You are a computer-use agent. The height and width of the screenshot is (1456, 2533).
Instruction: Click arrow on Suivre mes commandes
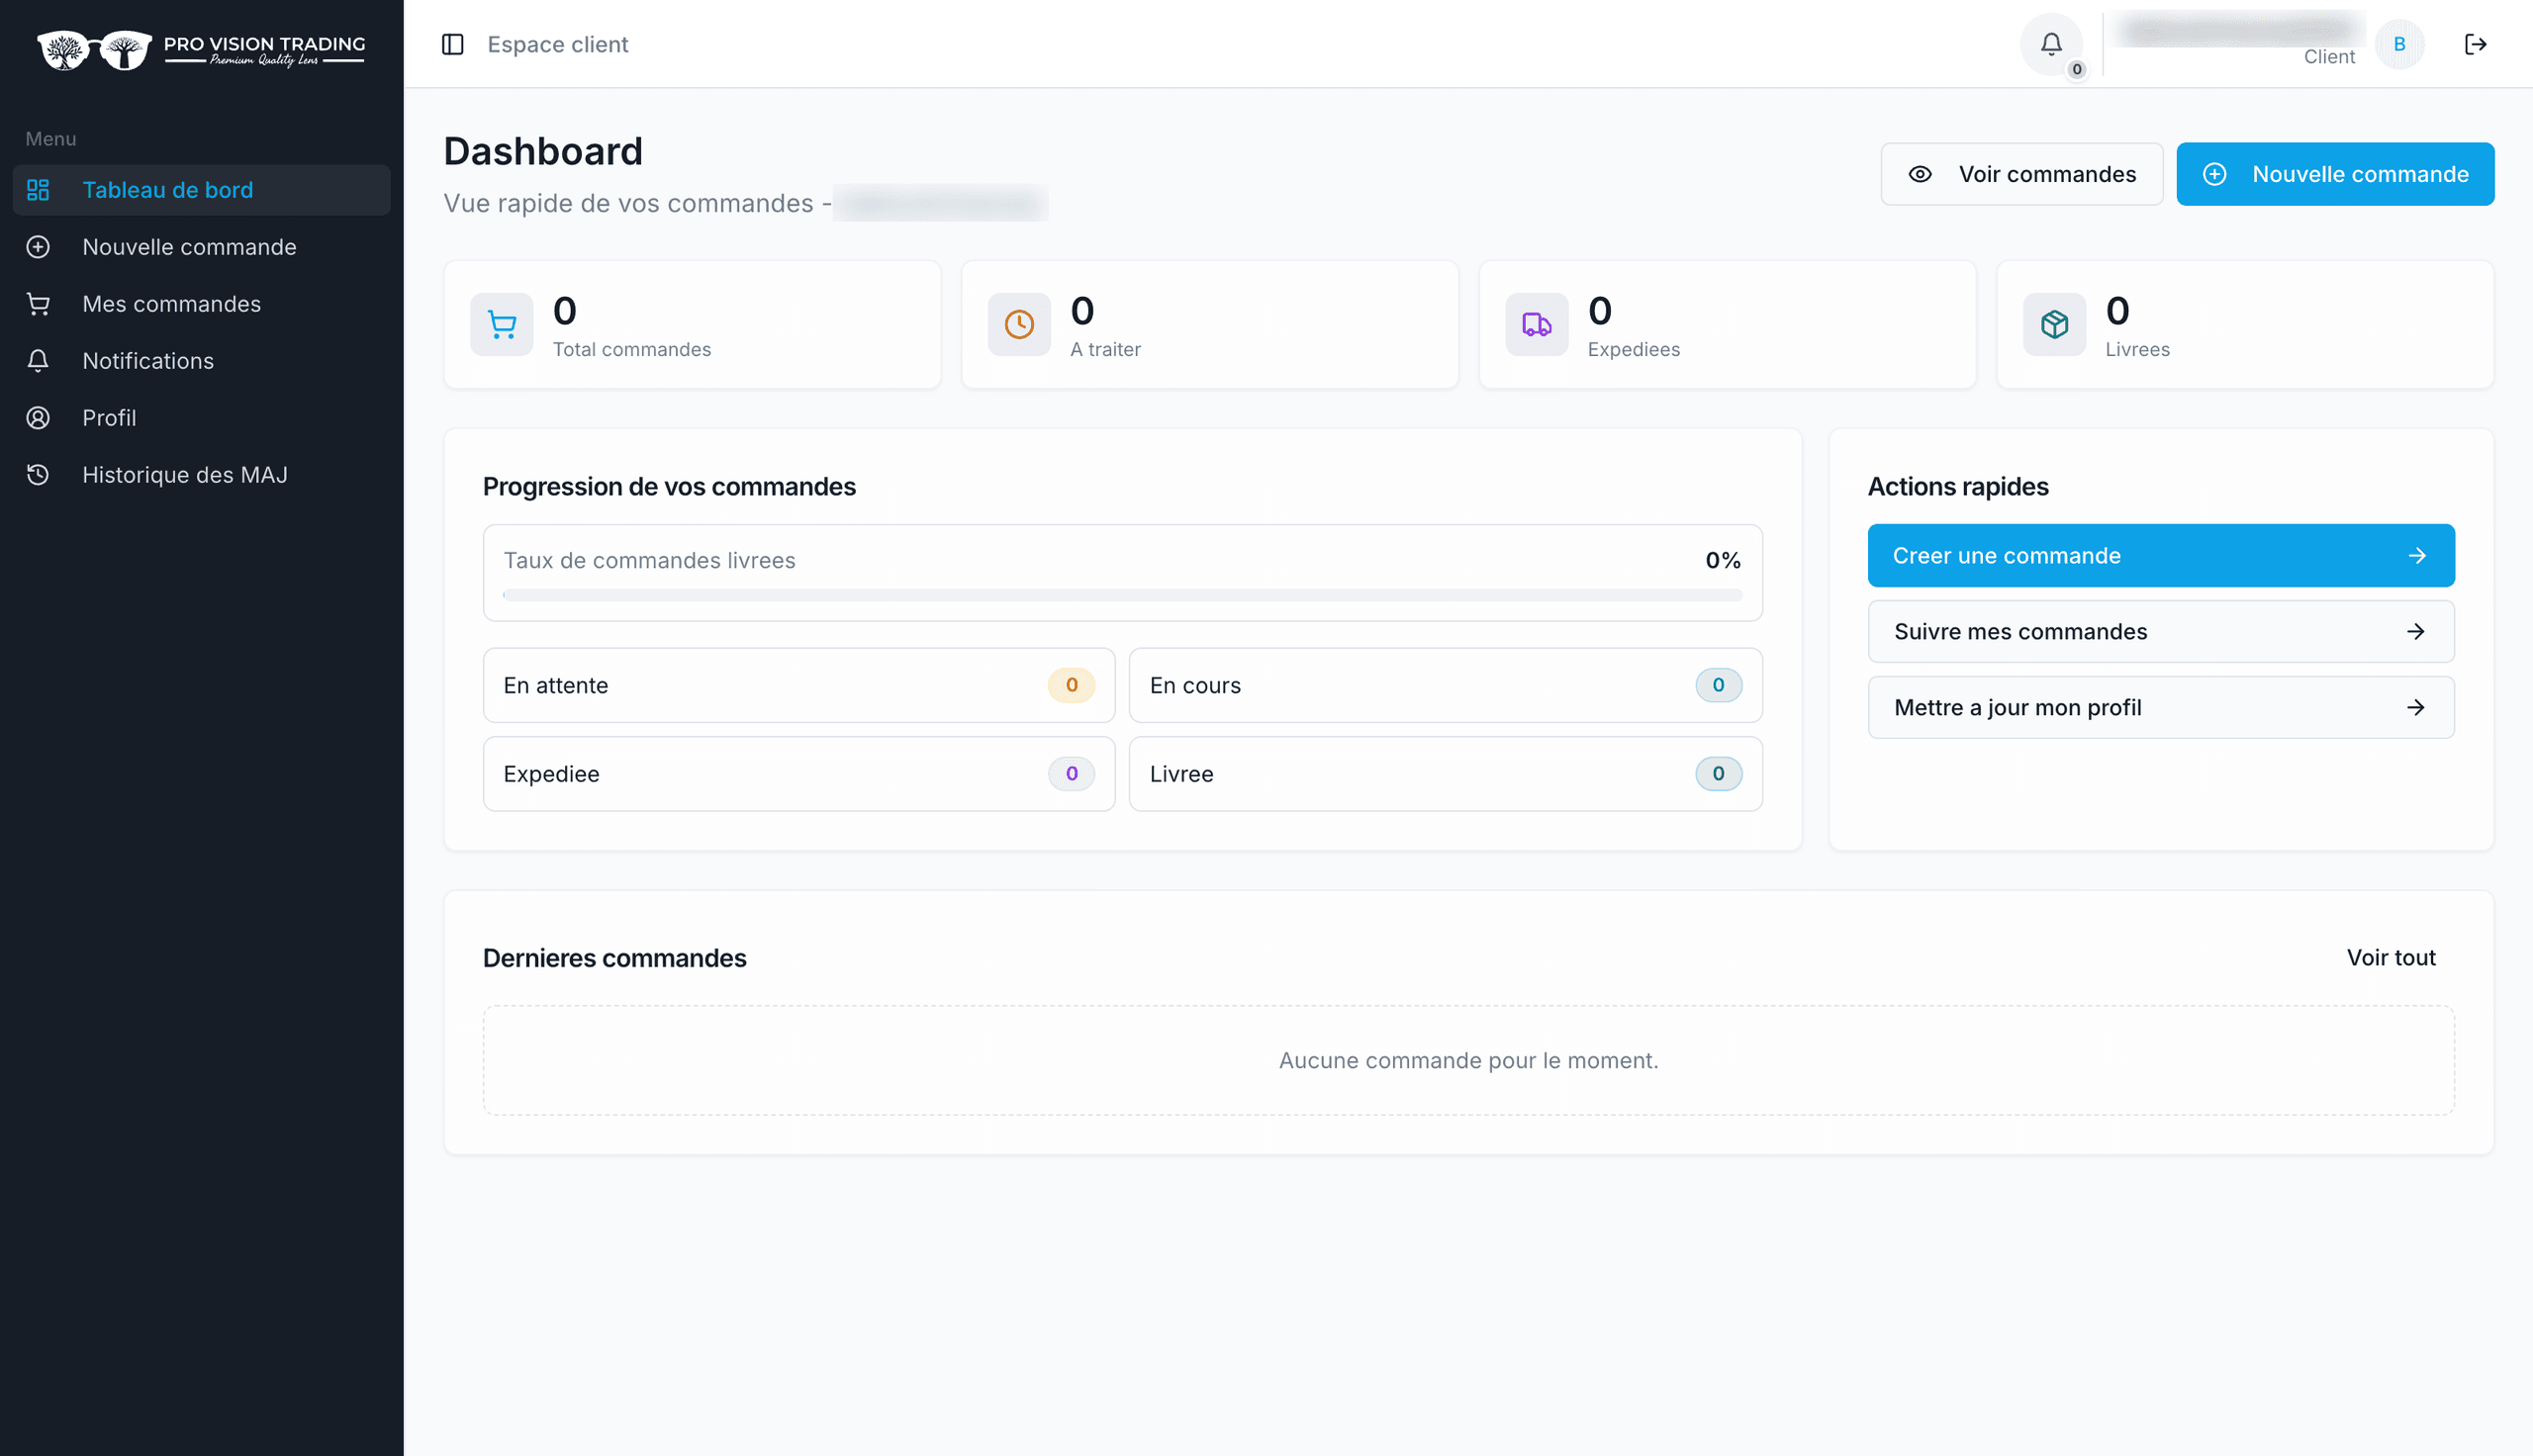click(2416, 632)
